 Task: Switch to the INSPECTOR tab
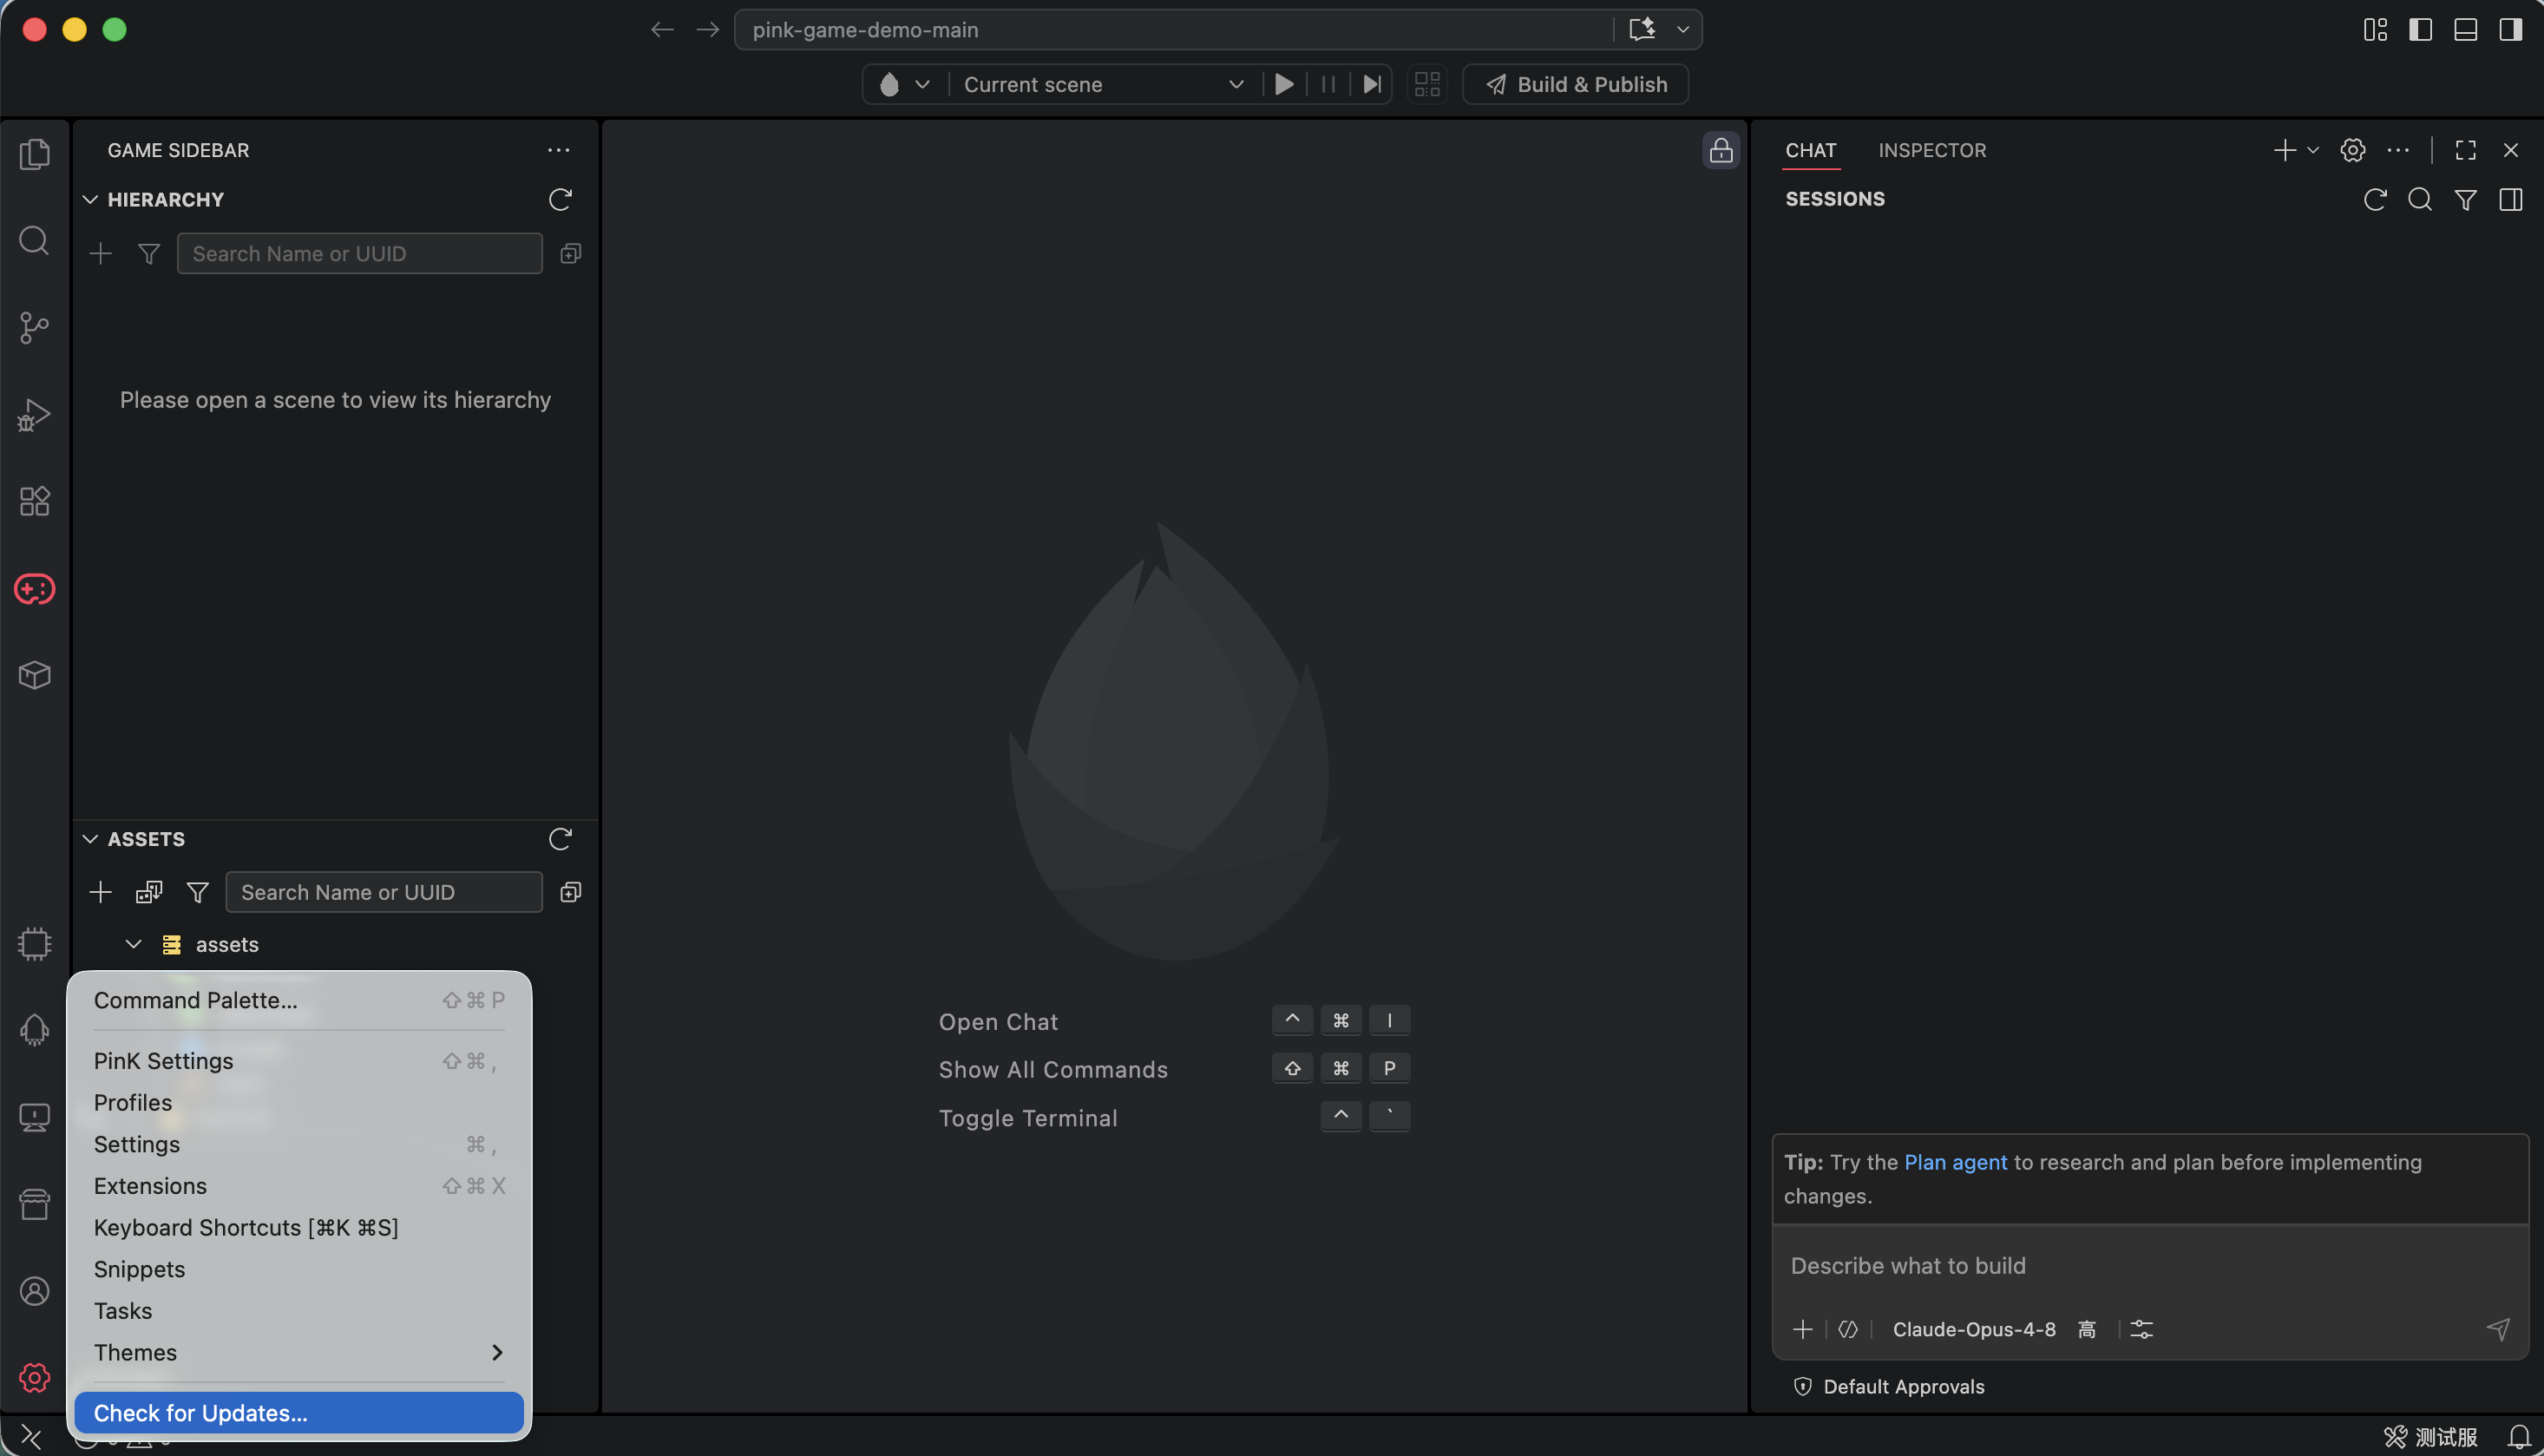tap(1932, 150)
